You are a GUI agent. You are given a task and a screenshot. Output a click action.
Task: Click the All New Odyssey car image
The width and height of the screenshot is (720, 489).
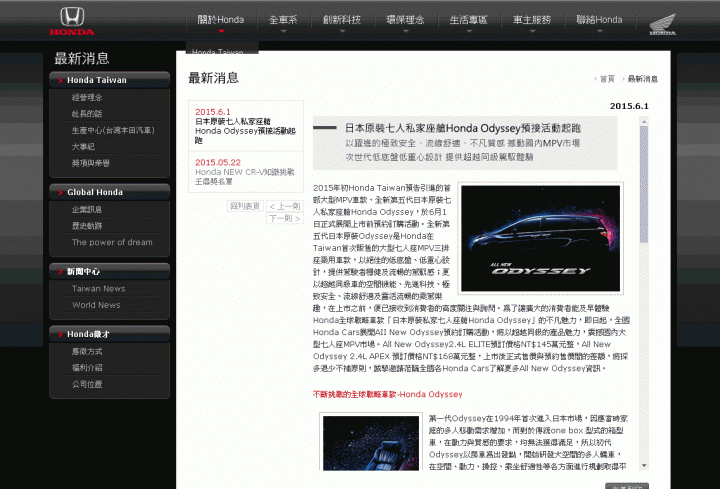[540, 238]
